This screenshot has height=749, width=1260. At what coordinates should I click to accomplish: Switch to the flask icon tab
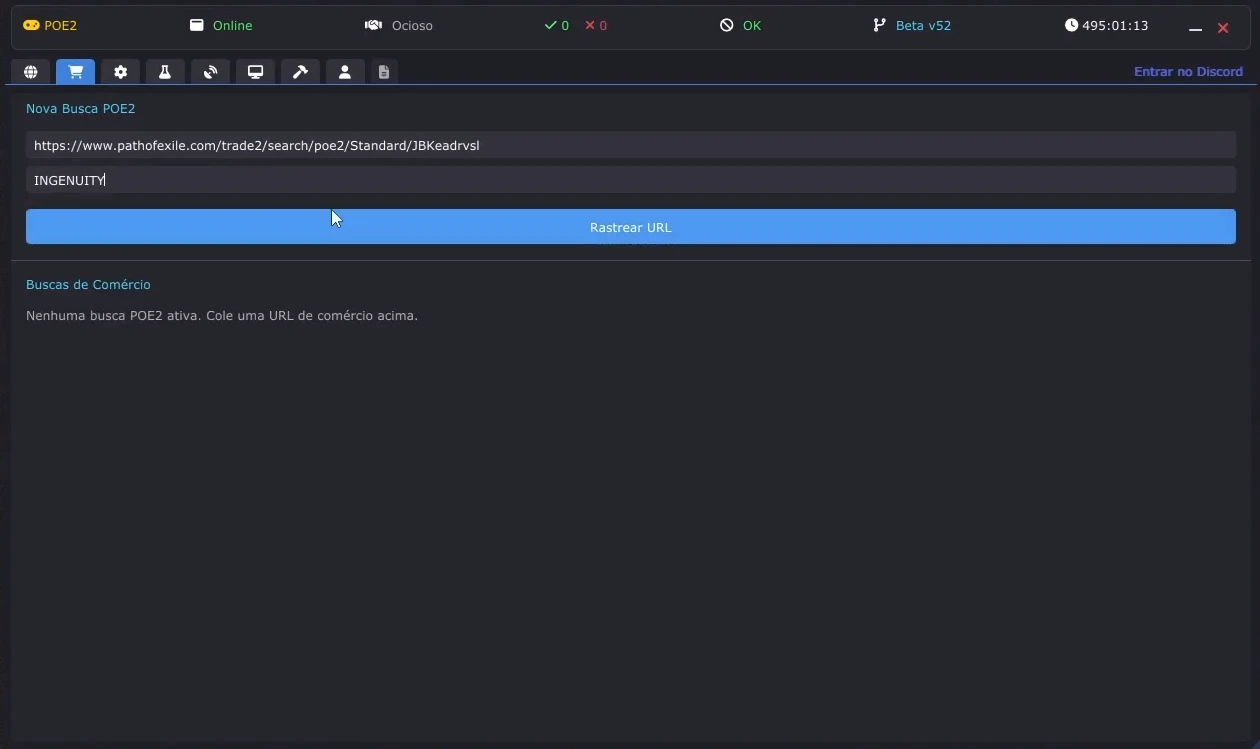click(165, 72)
